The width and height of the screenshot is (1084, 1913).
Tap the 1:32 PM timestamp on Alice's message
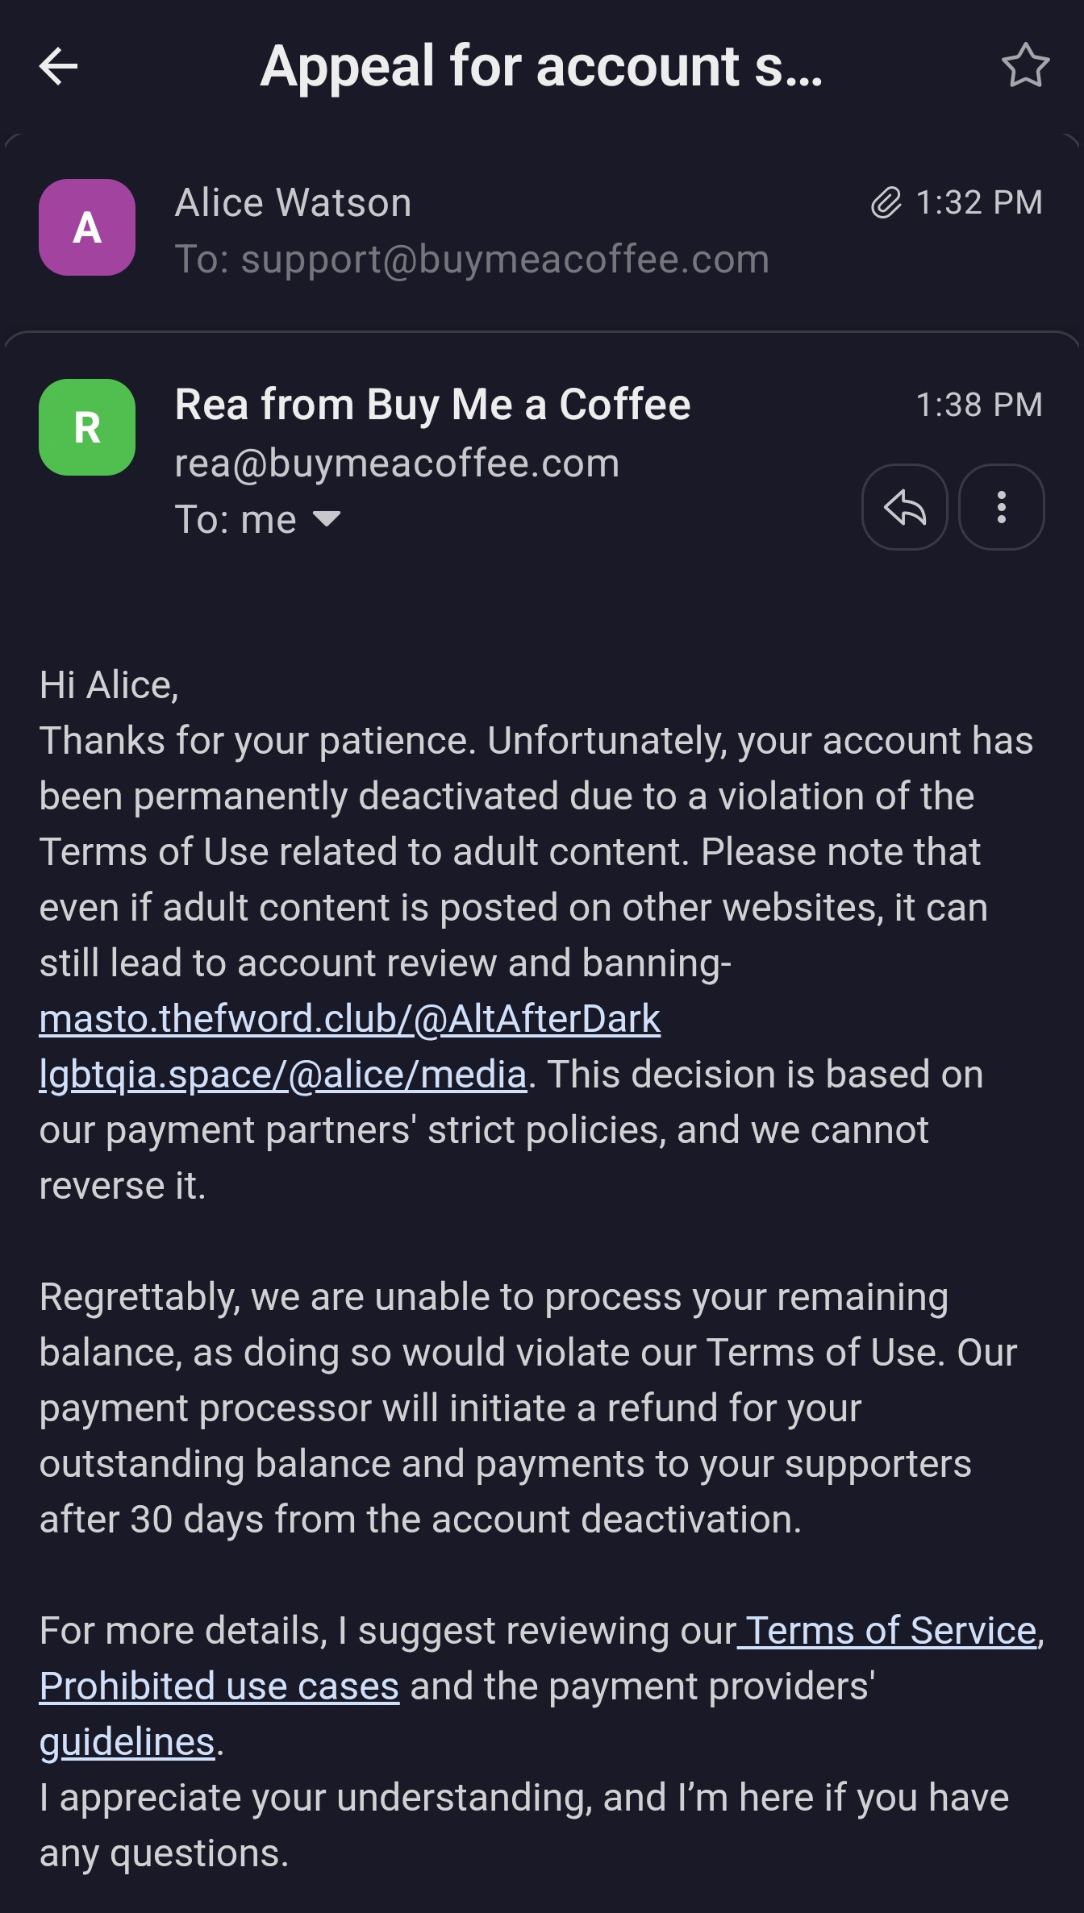pyautogui.click(x=979, y=203)
